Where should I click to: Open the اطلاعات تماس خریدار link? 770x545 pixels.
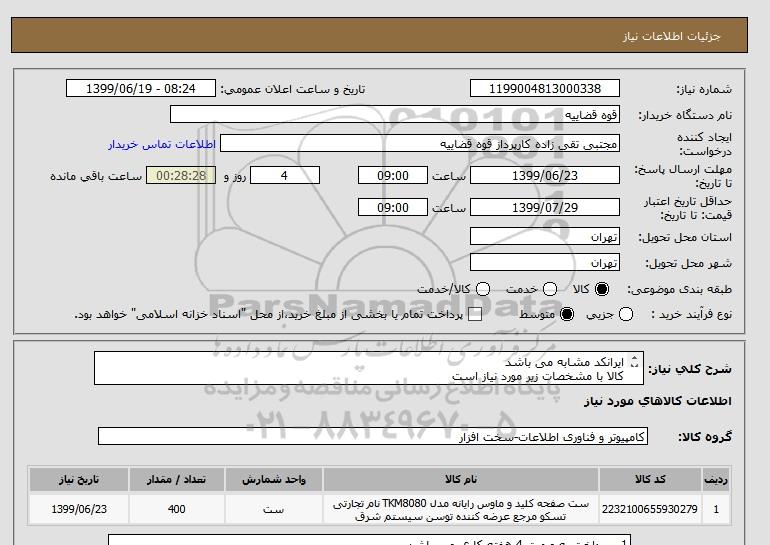162,144
